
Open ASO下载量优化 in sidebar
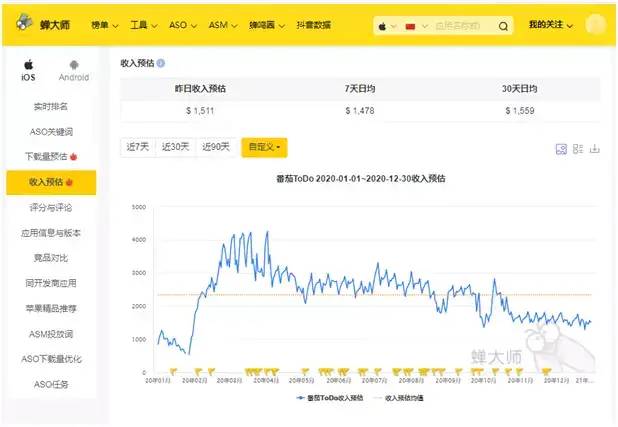[51, 359]
